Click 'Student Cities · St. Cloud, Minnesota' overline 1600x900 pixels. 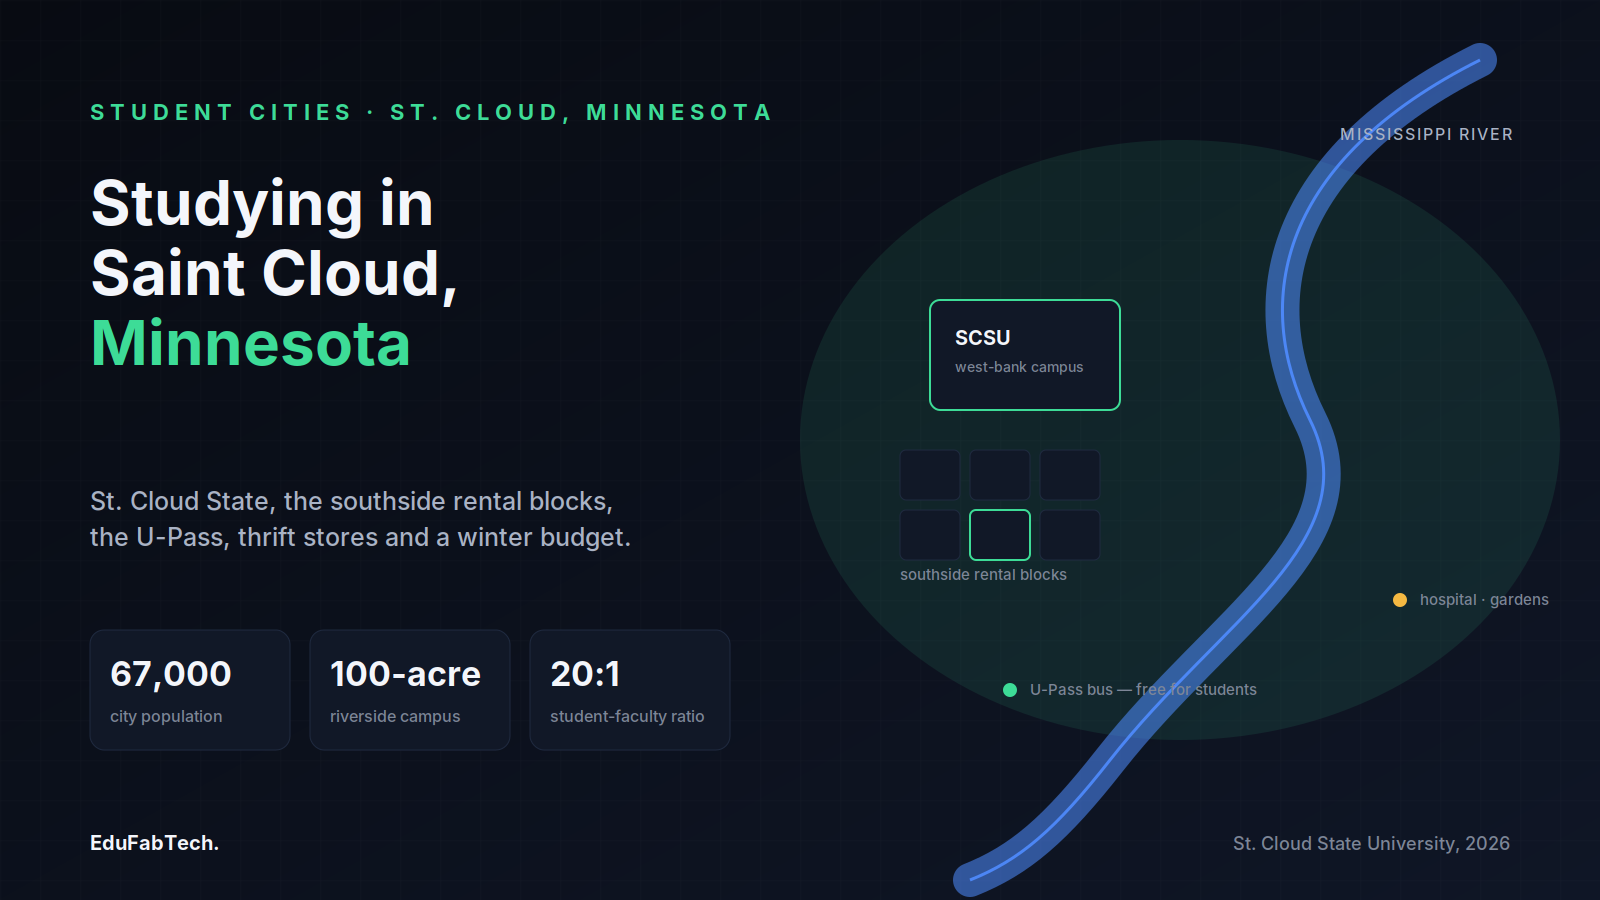pyautogui.click(x=431, y=112)
